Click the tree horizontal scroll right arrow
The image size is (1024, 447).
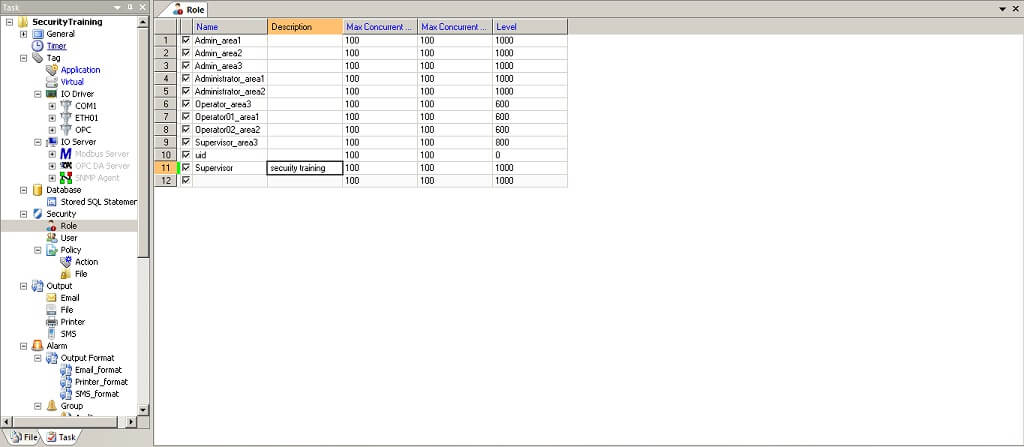point(131,422)
